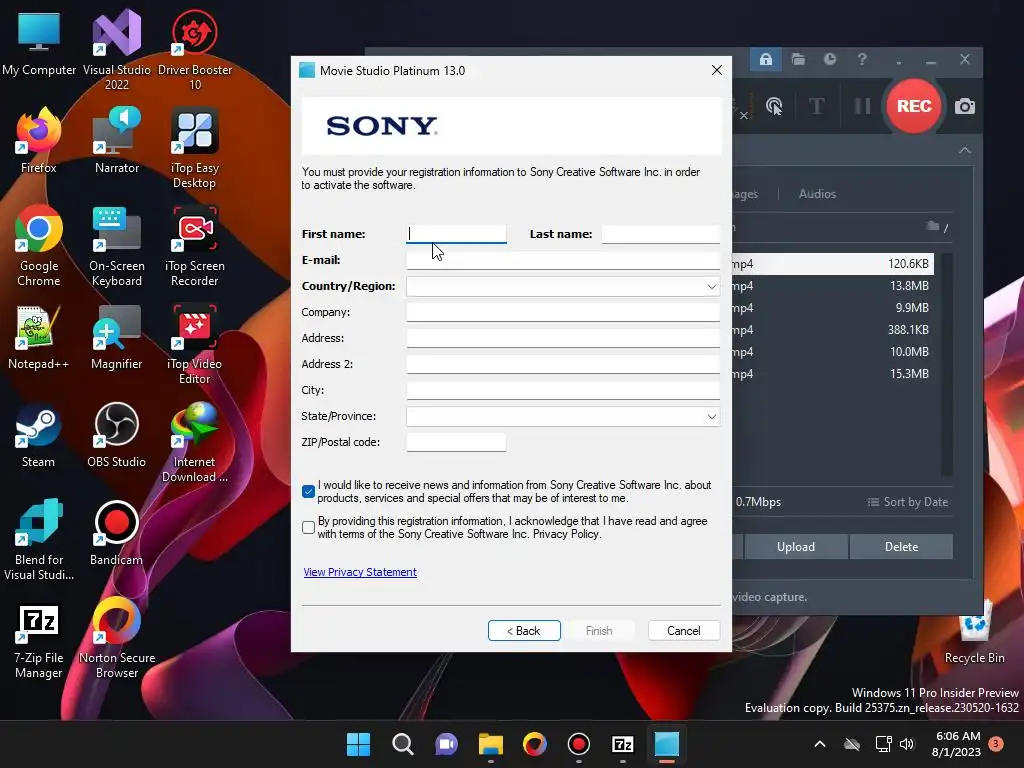Open Firefox desktop shortcut
Image resolution: width=1024 pixels, height=768 pixels.
click(39, 142)
